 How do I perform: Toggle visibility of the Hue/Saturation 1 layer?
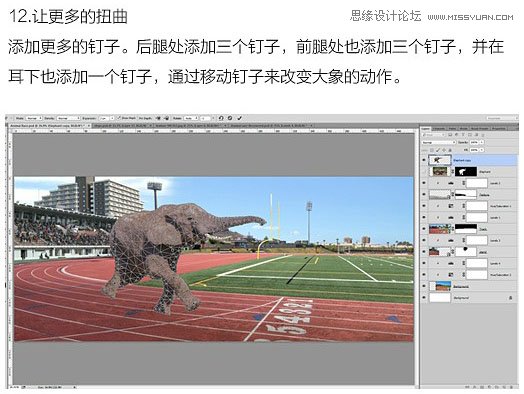click(424, 206)
